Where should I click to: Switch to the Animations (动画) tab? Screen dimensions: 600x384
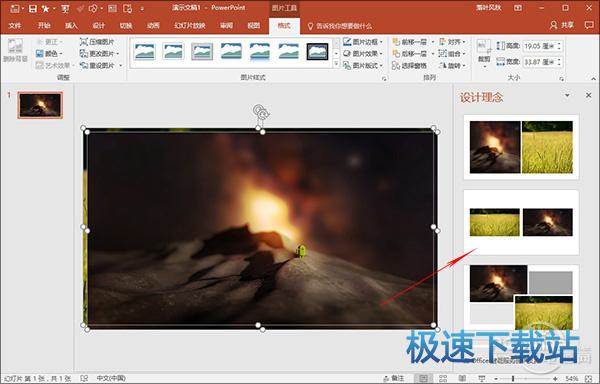click(153, 26)
